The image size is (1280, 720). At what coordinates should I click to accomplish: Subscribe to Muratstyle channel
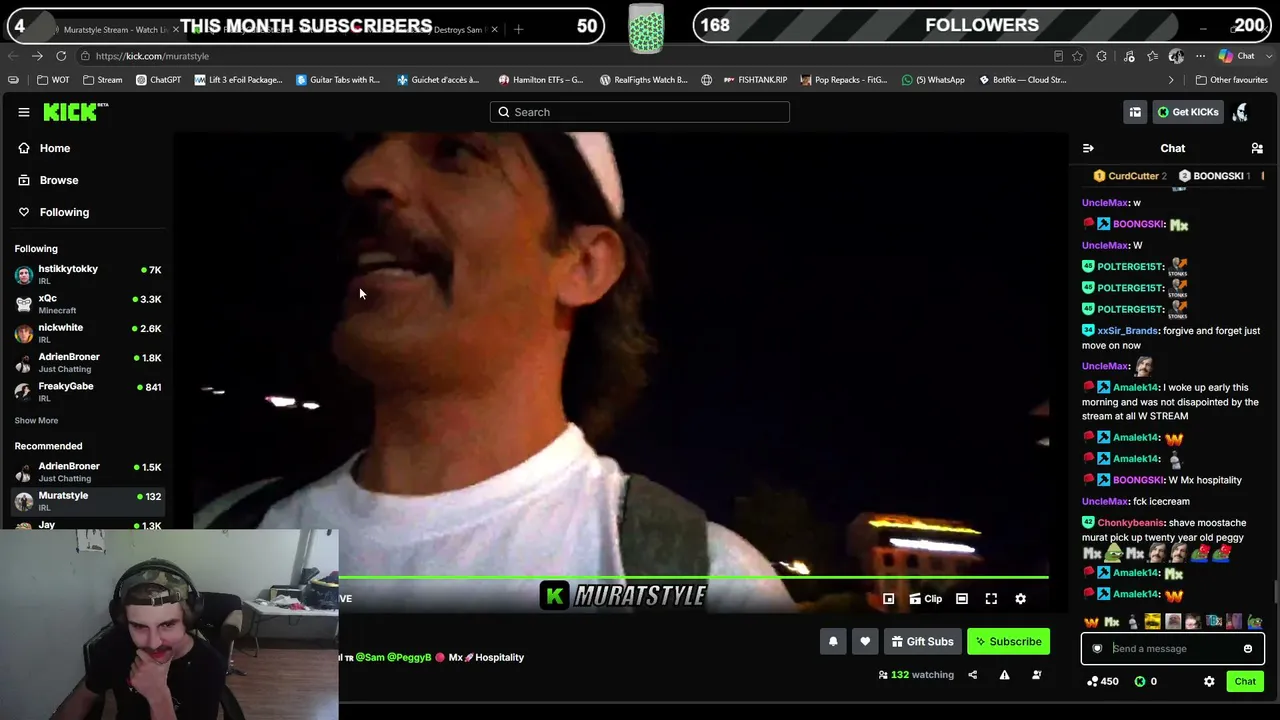pyautogui.click(x=1008, y=642)
